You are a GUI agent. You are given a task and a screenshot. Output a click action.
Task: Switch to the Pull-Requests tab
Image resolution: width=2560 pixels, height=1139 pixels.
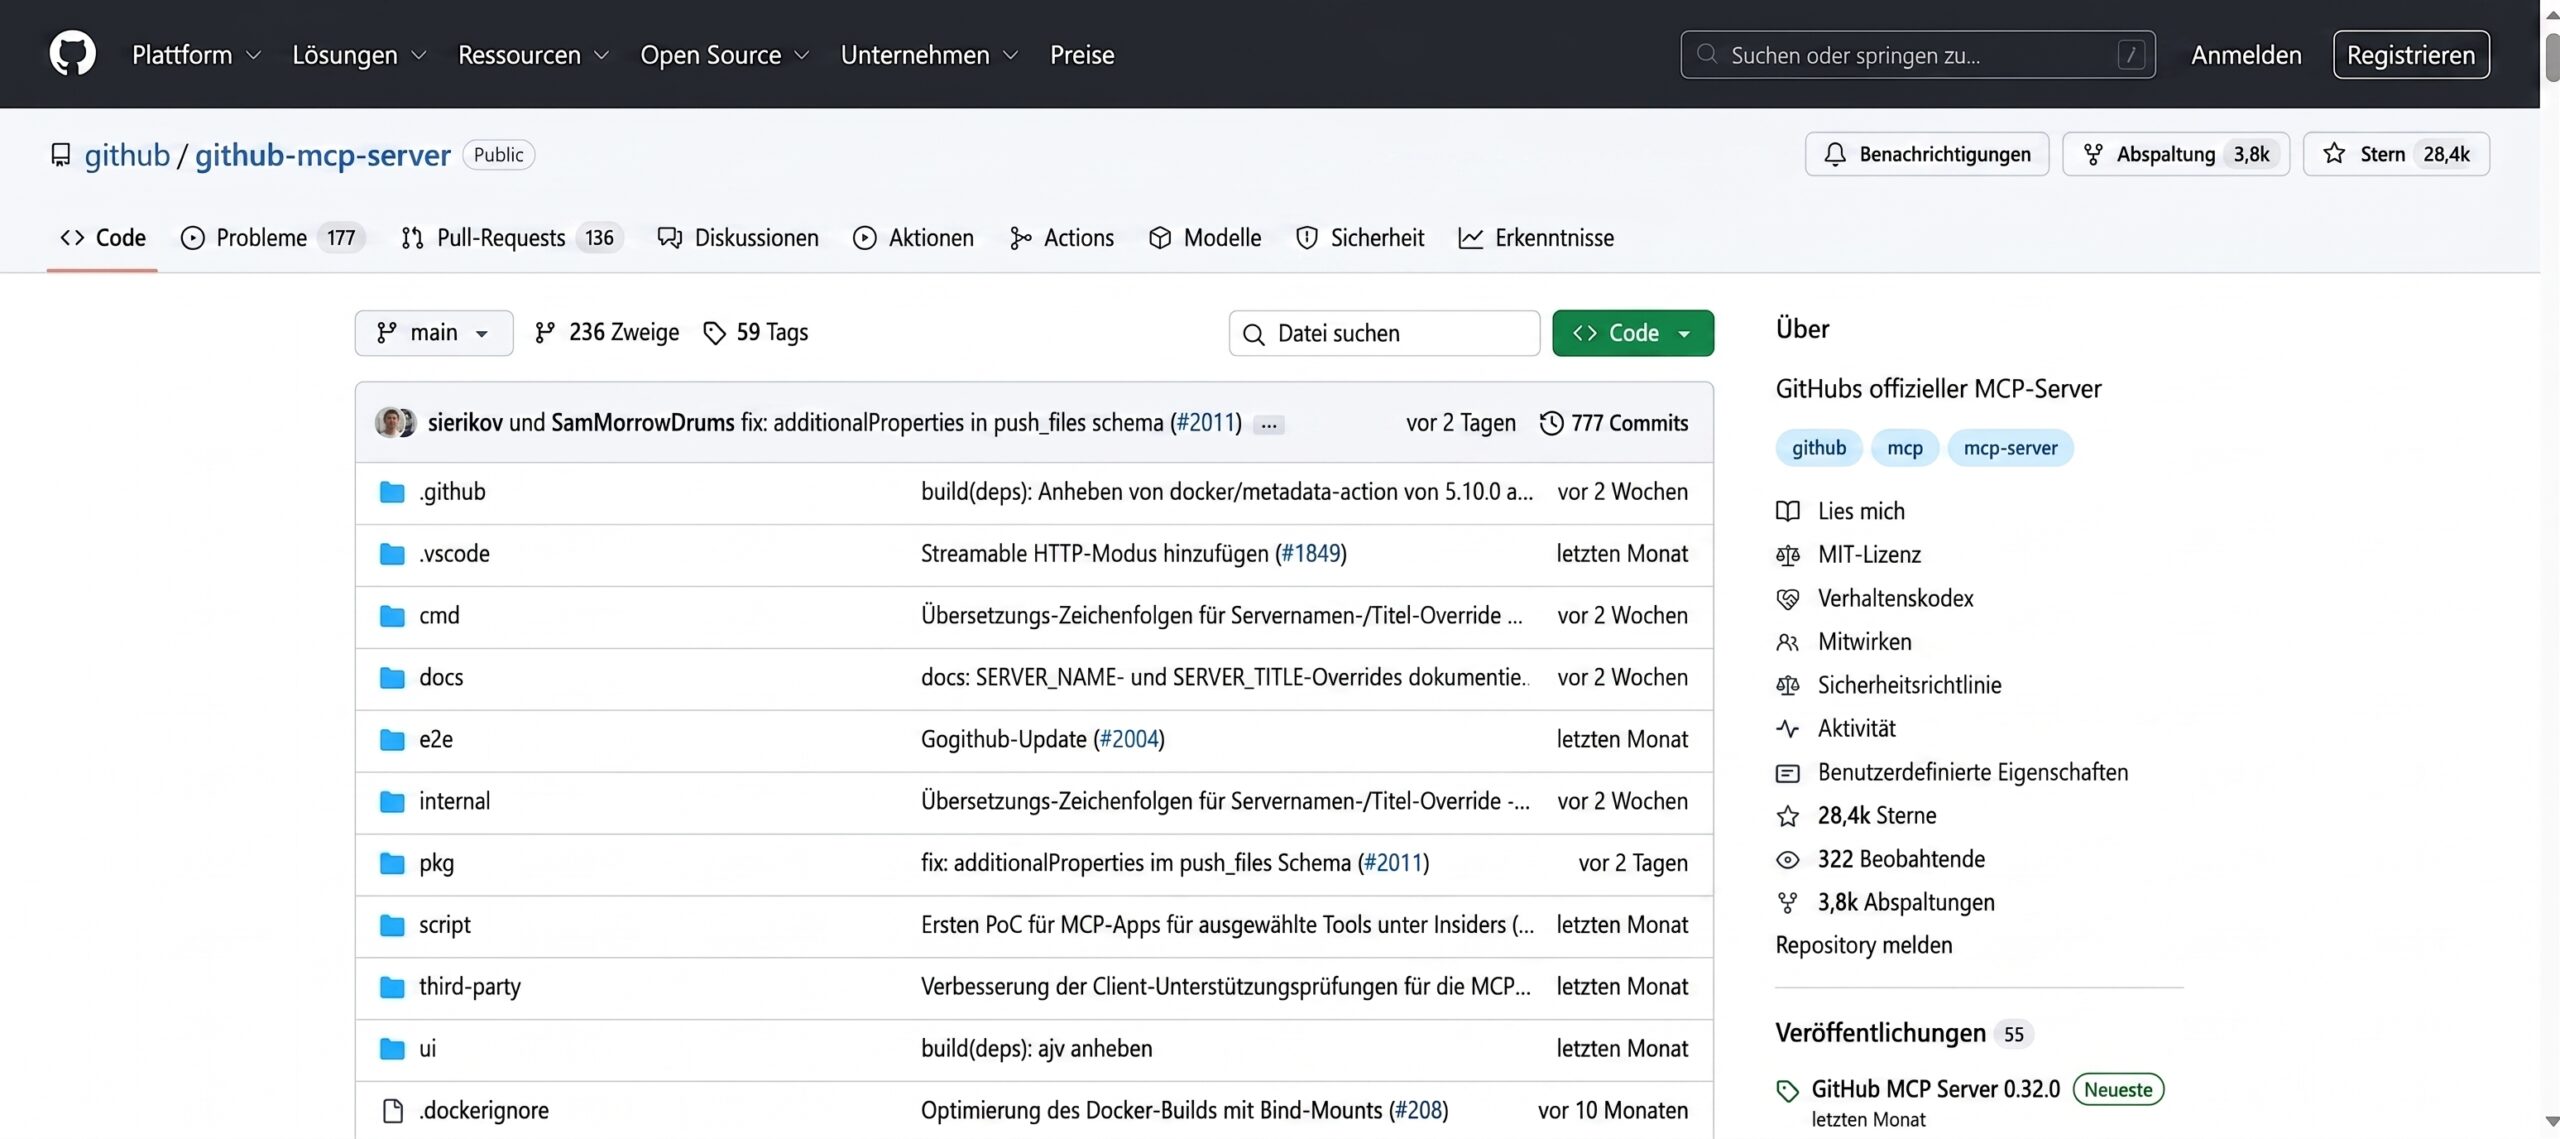pyautogui.click(x=512, y=238)
